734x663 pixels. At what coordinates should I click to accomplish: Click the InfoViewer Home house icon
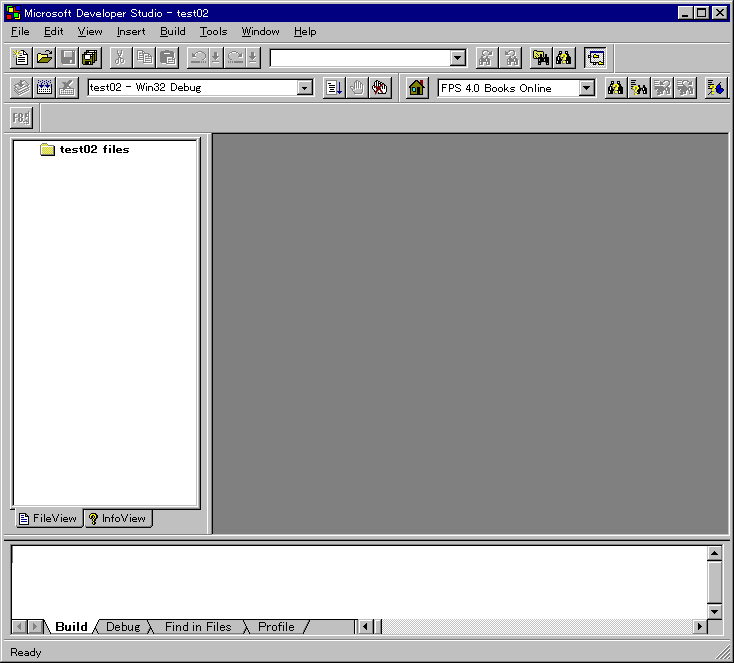[417, 88]
